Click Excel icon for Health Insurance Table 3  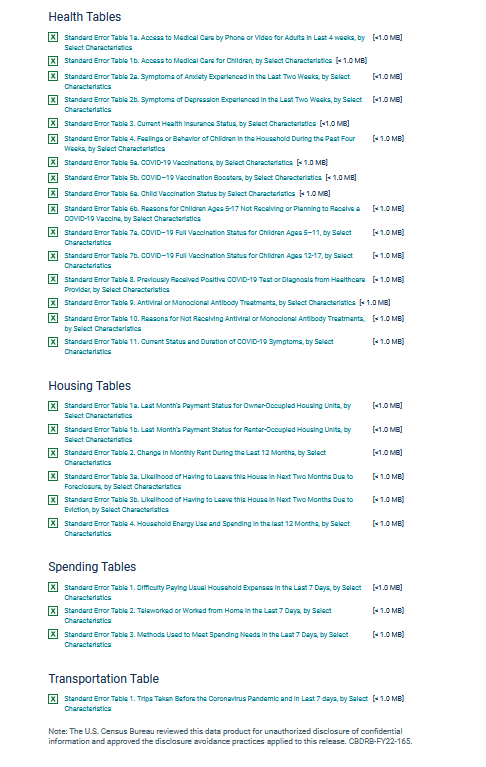pos(53,123)
